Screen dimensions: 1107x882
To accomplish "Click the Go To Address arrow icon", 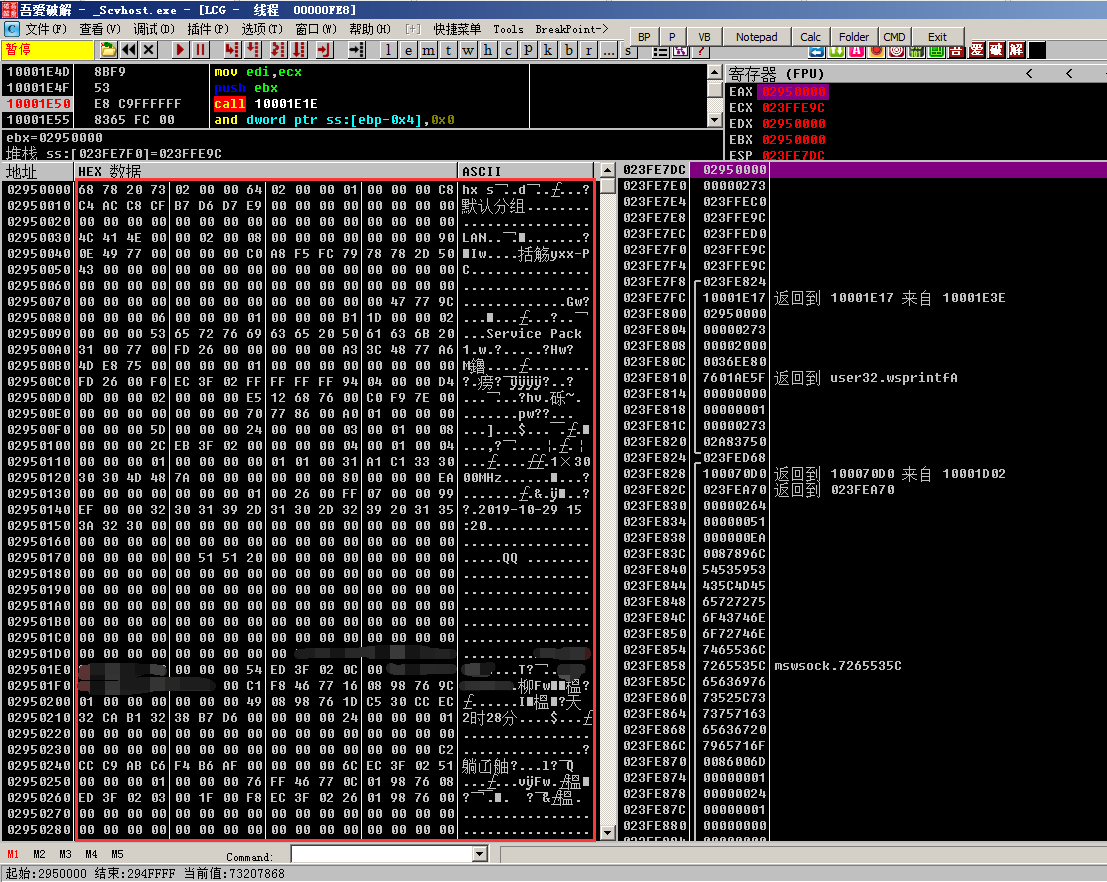I will (x=357, y=49).
